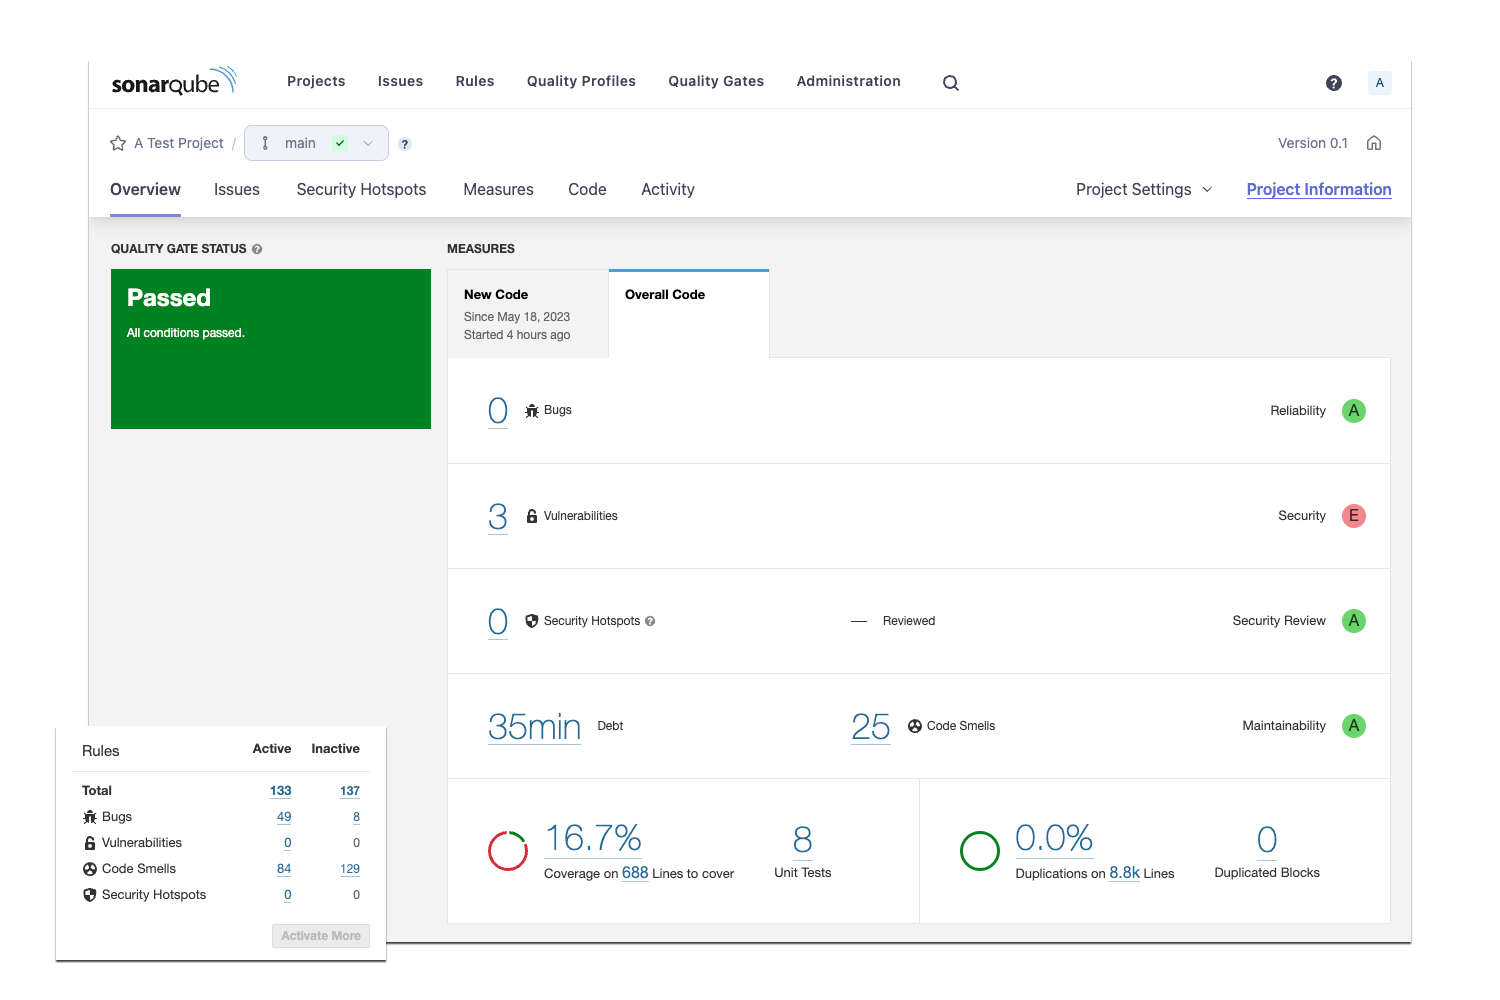Click active Code Smells rules count 84

284,869
